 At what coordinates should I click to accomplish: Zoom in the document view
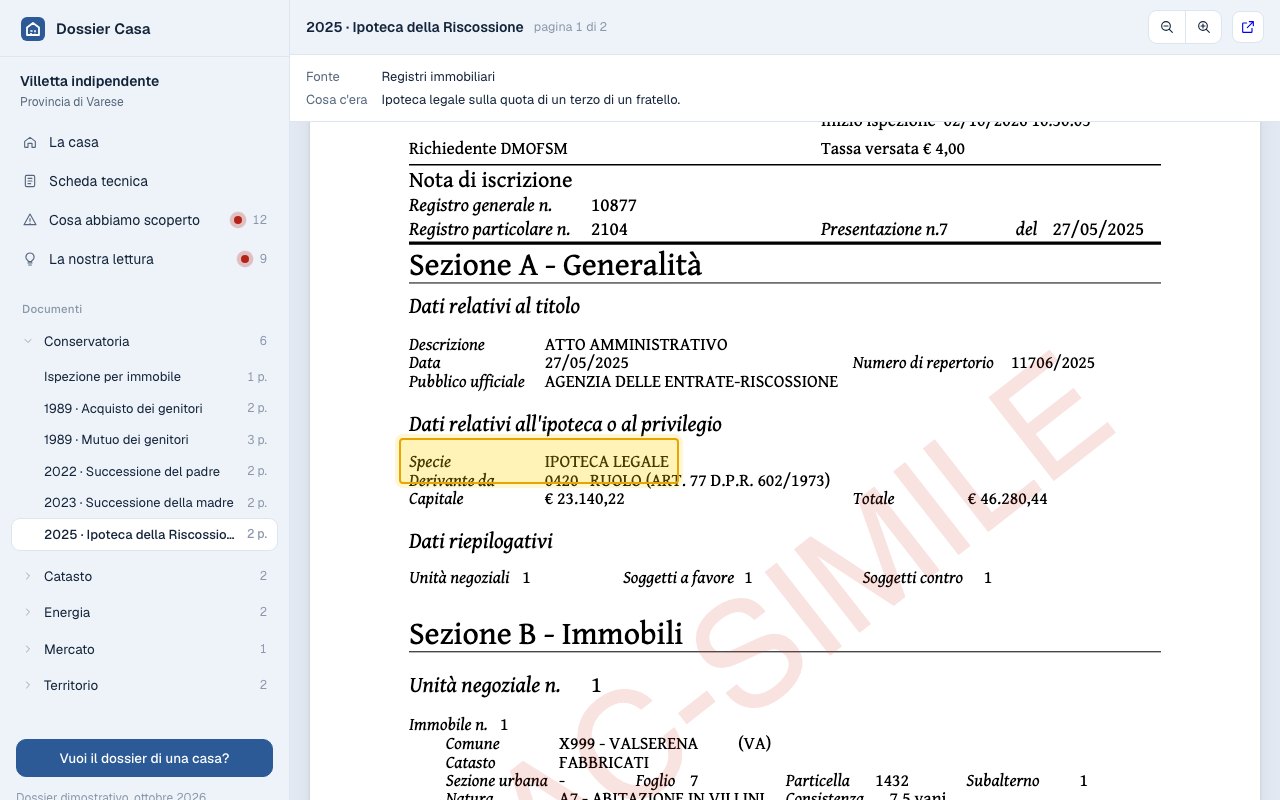pyautogui.click(x=1204, y=28)
